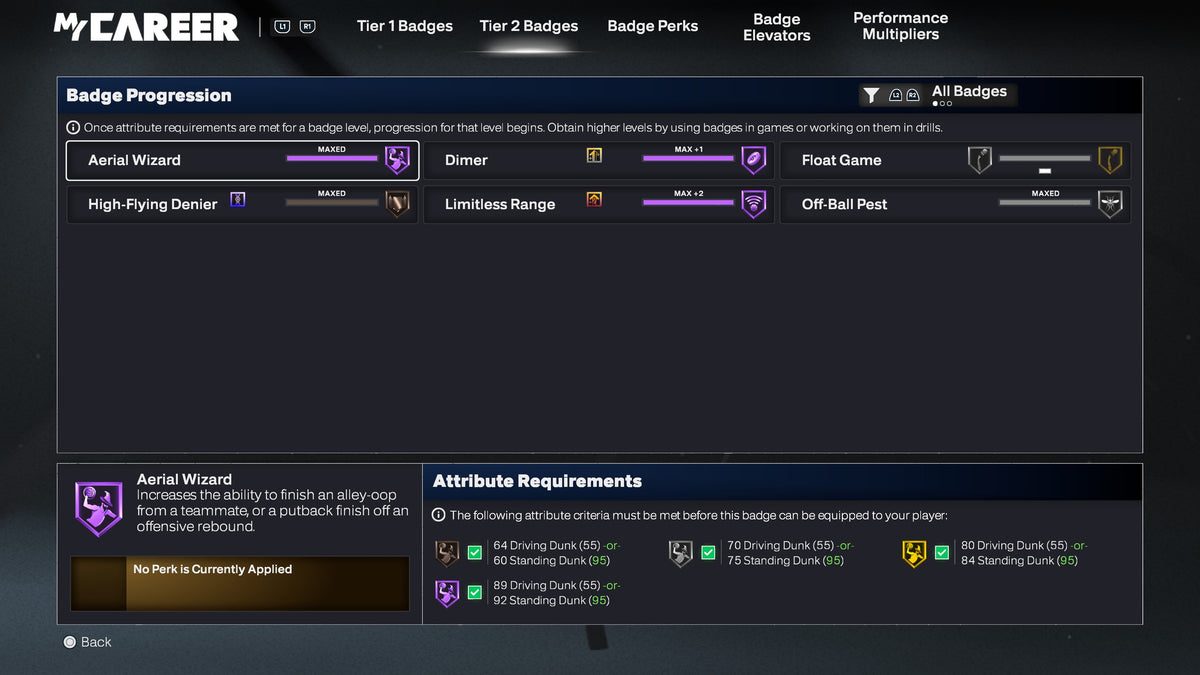Click the silver tier requirement checkbox
1200x675 pixels.
click(x=708, y=553)
